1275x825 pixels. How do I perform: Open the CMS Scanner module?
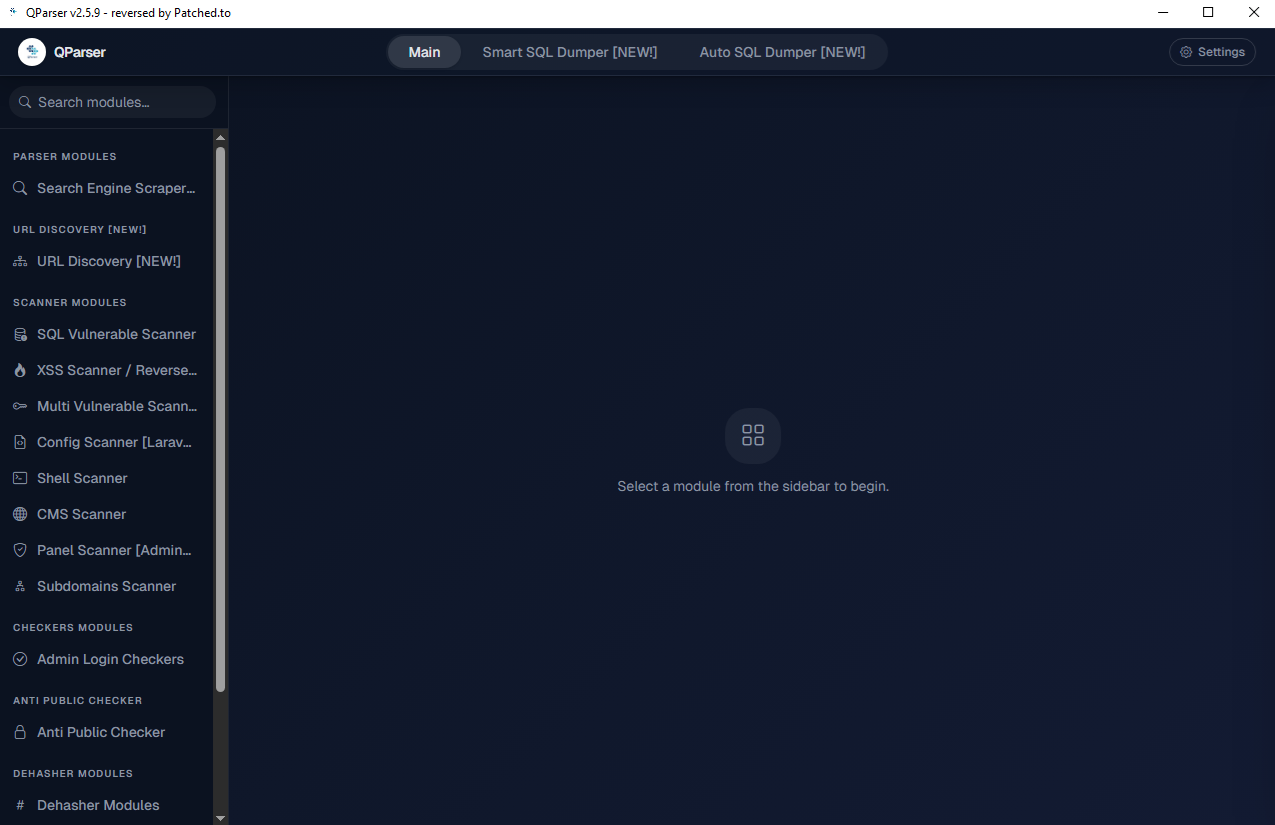click(x=105, y=514)
